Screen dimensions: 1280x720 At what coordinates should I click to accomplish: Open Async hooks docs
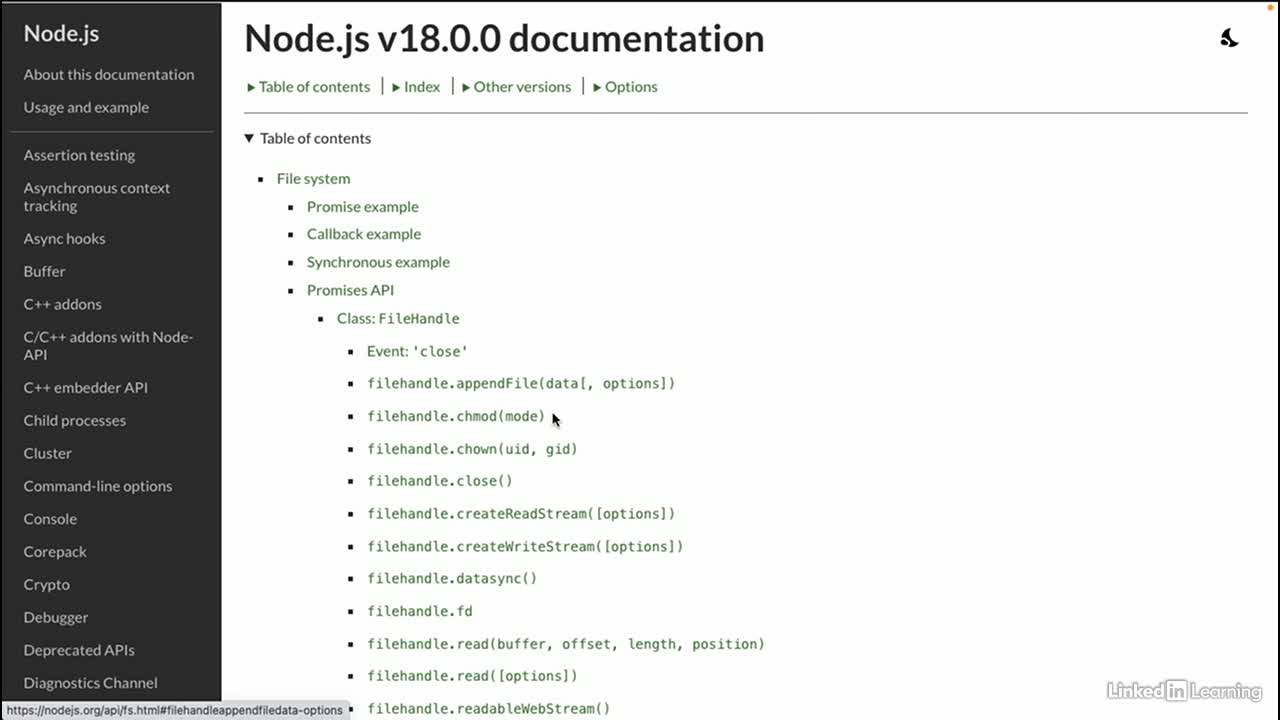64,238
